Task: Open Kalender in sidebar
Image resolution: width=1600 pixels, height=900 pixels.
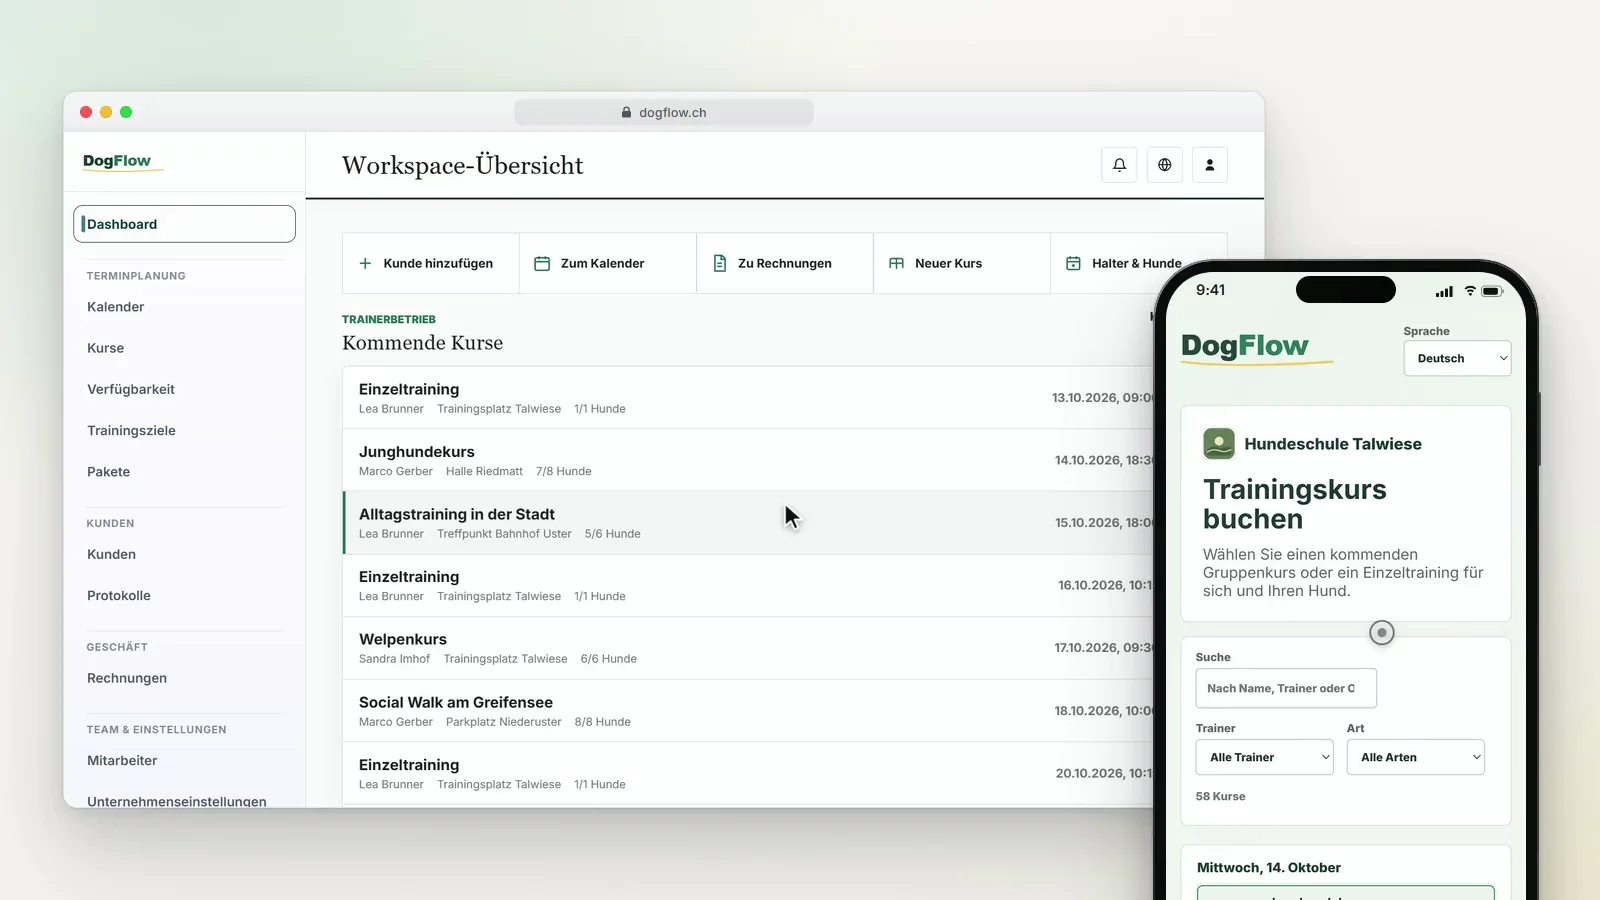Action: pos(116,307)
